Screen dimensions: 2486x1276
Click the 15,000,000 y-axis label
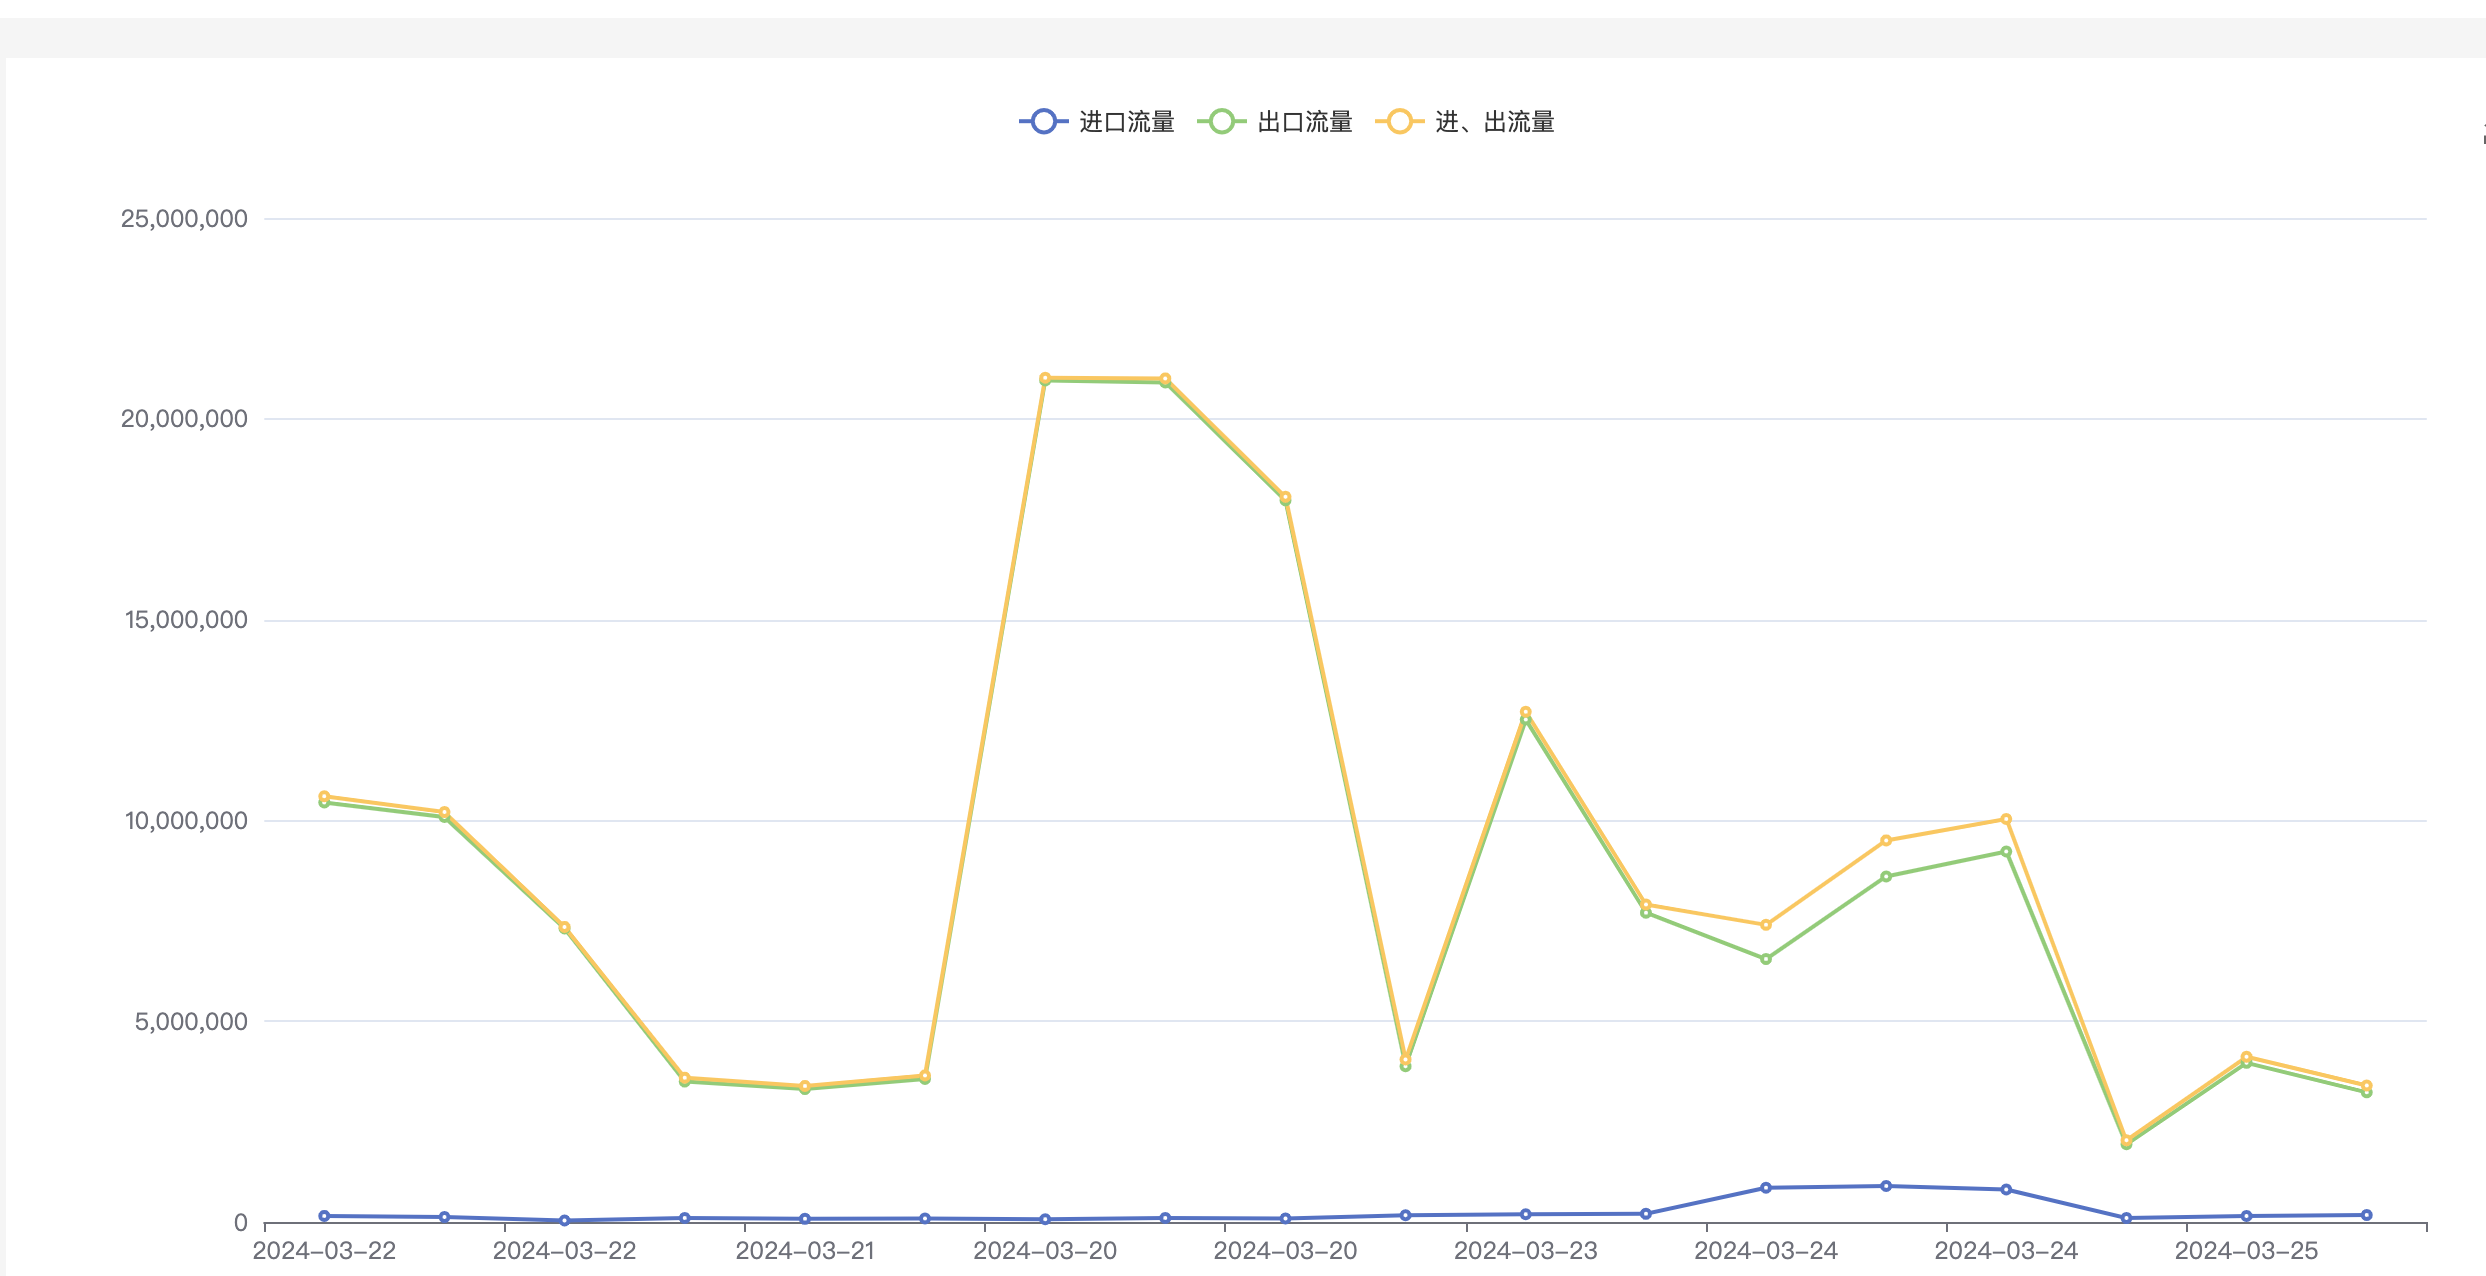click(x=186, y=620)
